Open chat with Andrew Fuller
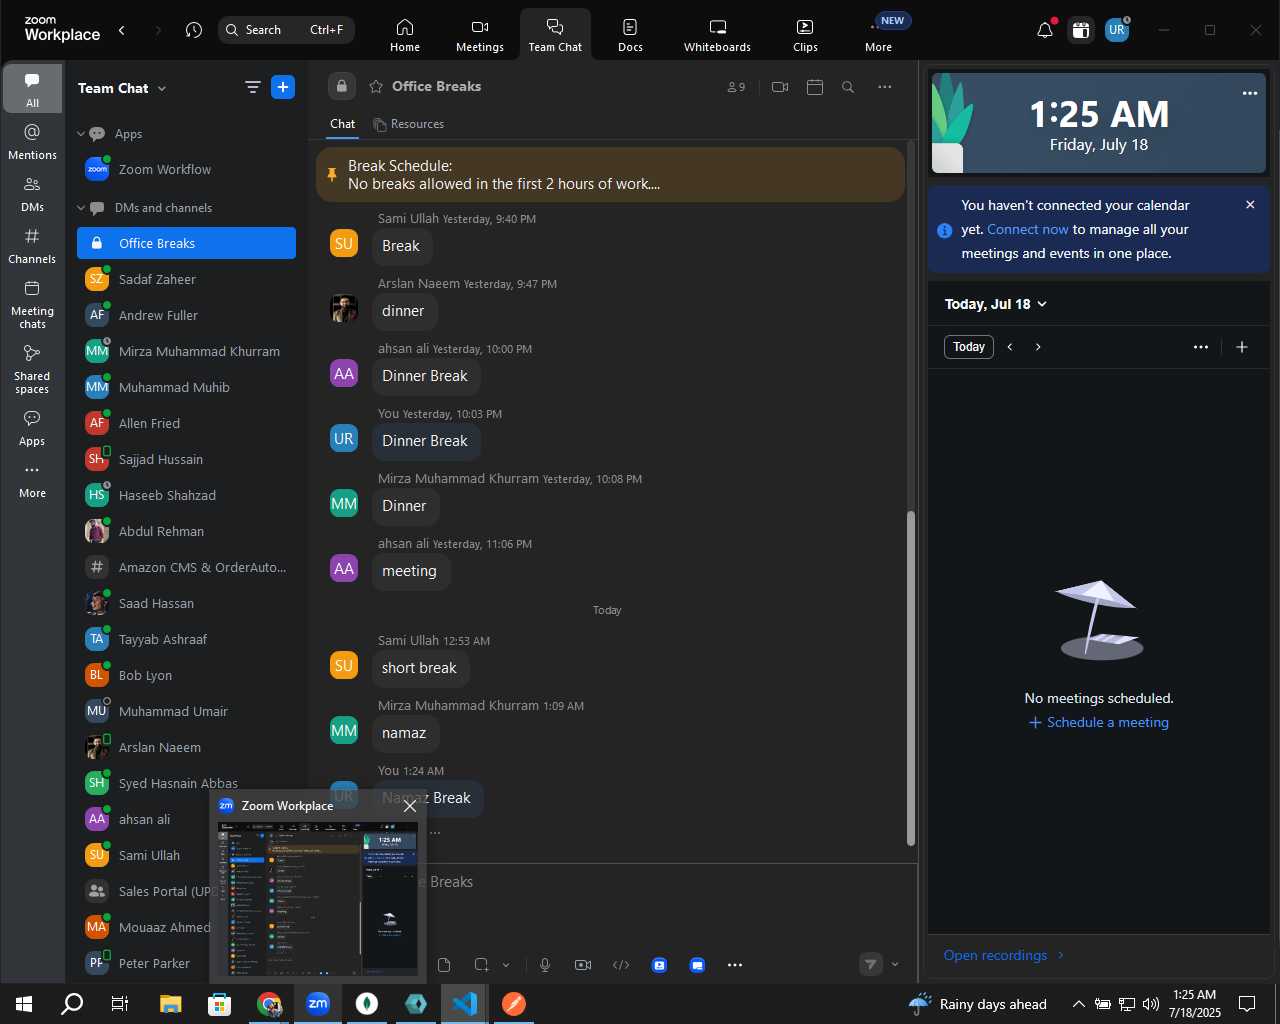 (x=186, y=315)
